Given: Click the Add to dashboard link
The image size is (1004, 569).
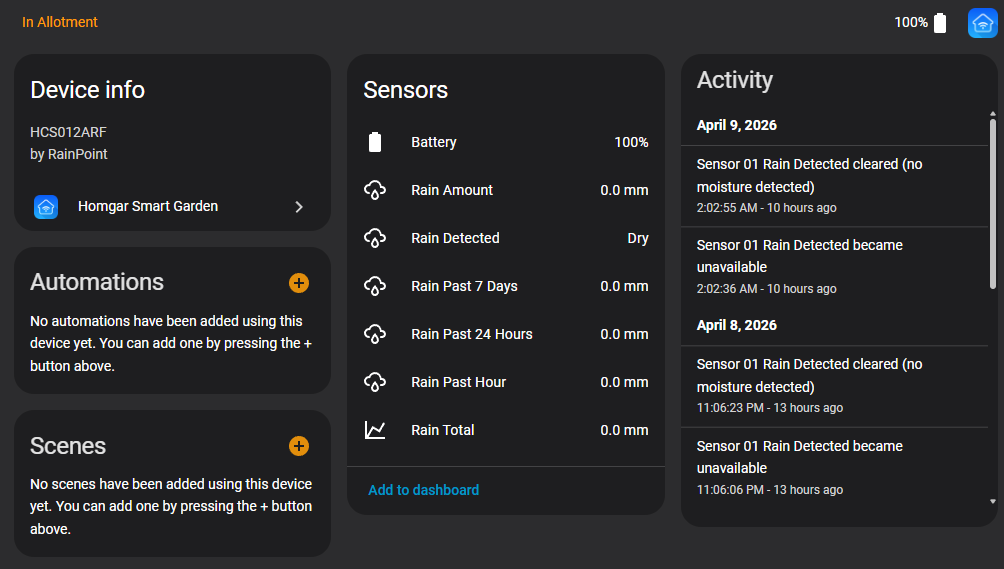Looking at the screenshot, I should click(423, 490).
